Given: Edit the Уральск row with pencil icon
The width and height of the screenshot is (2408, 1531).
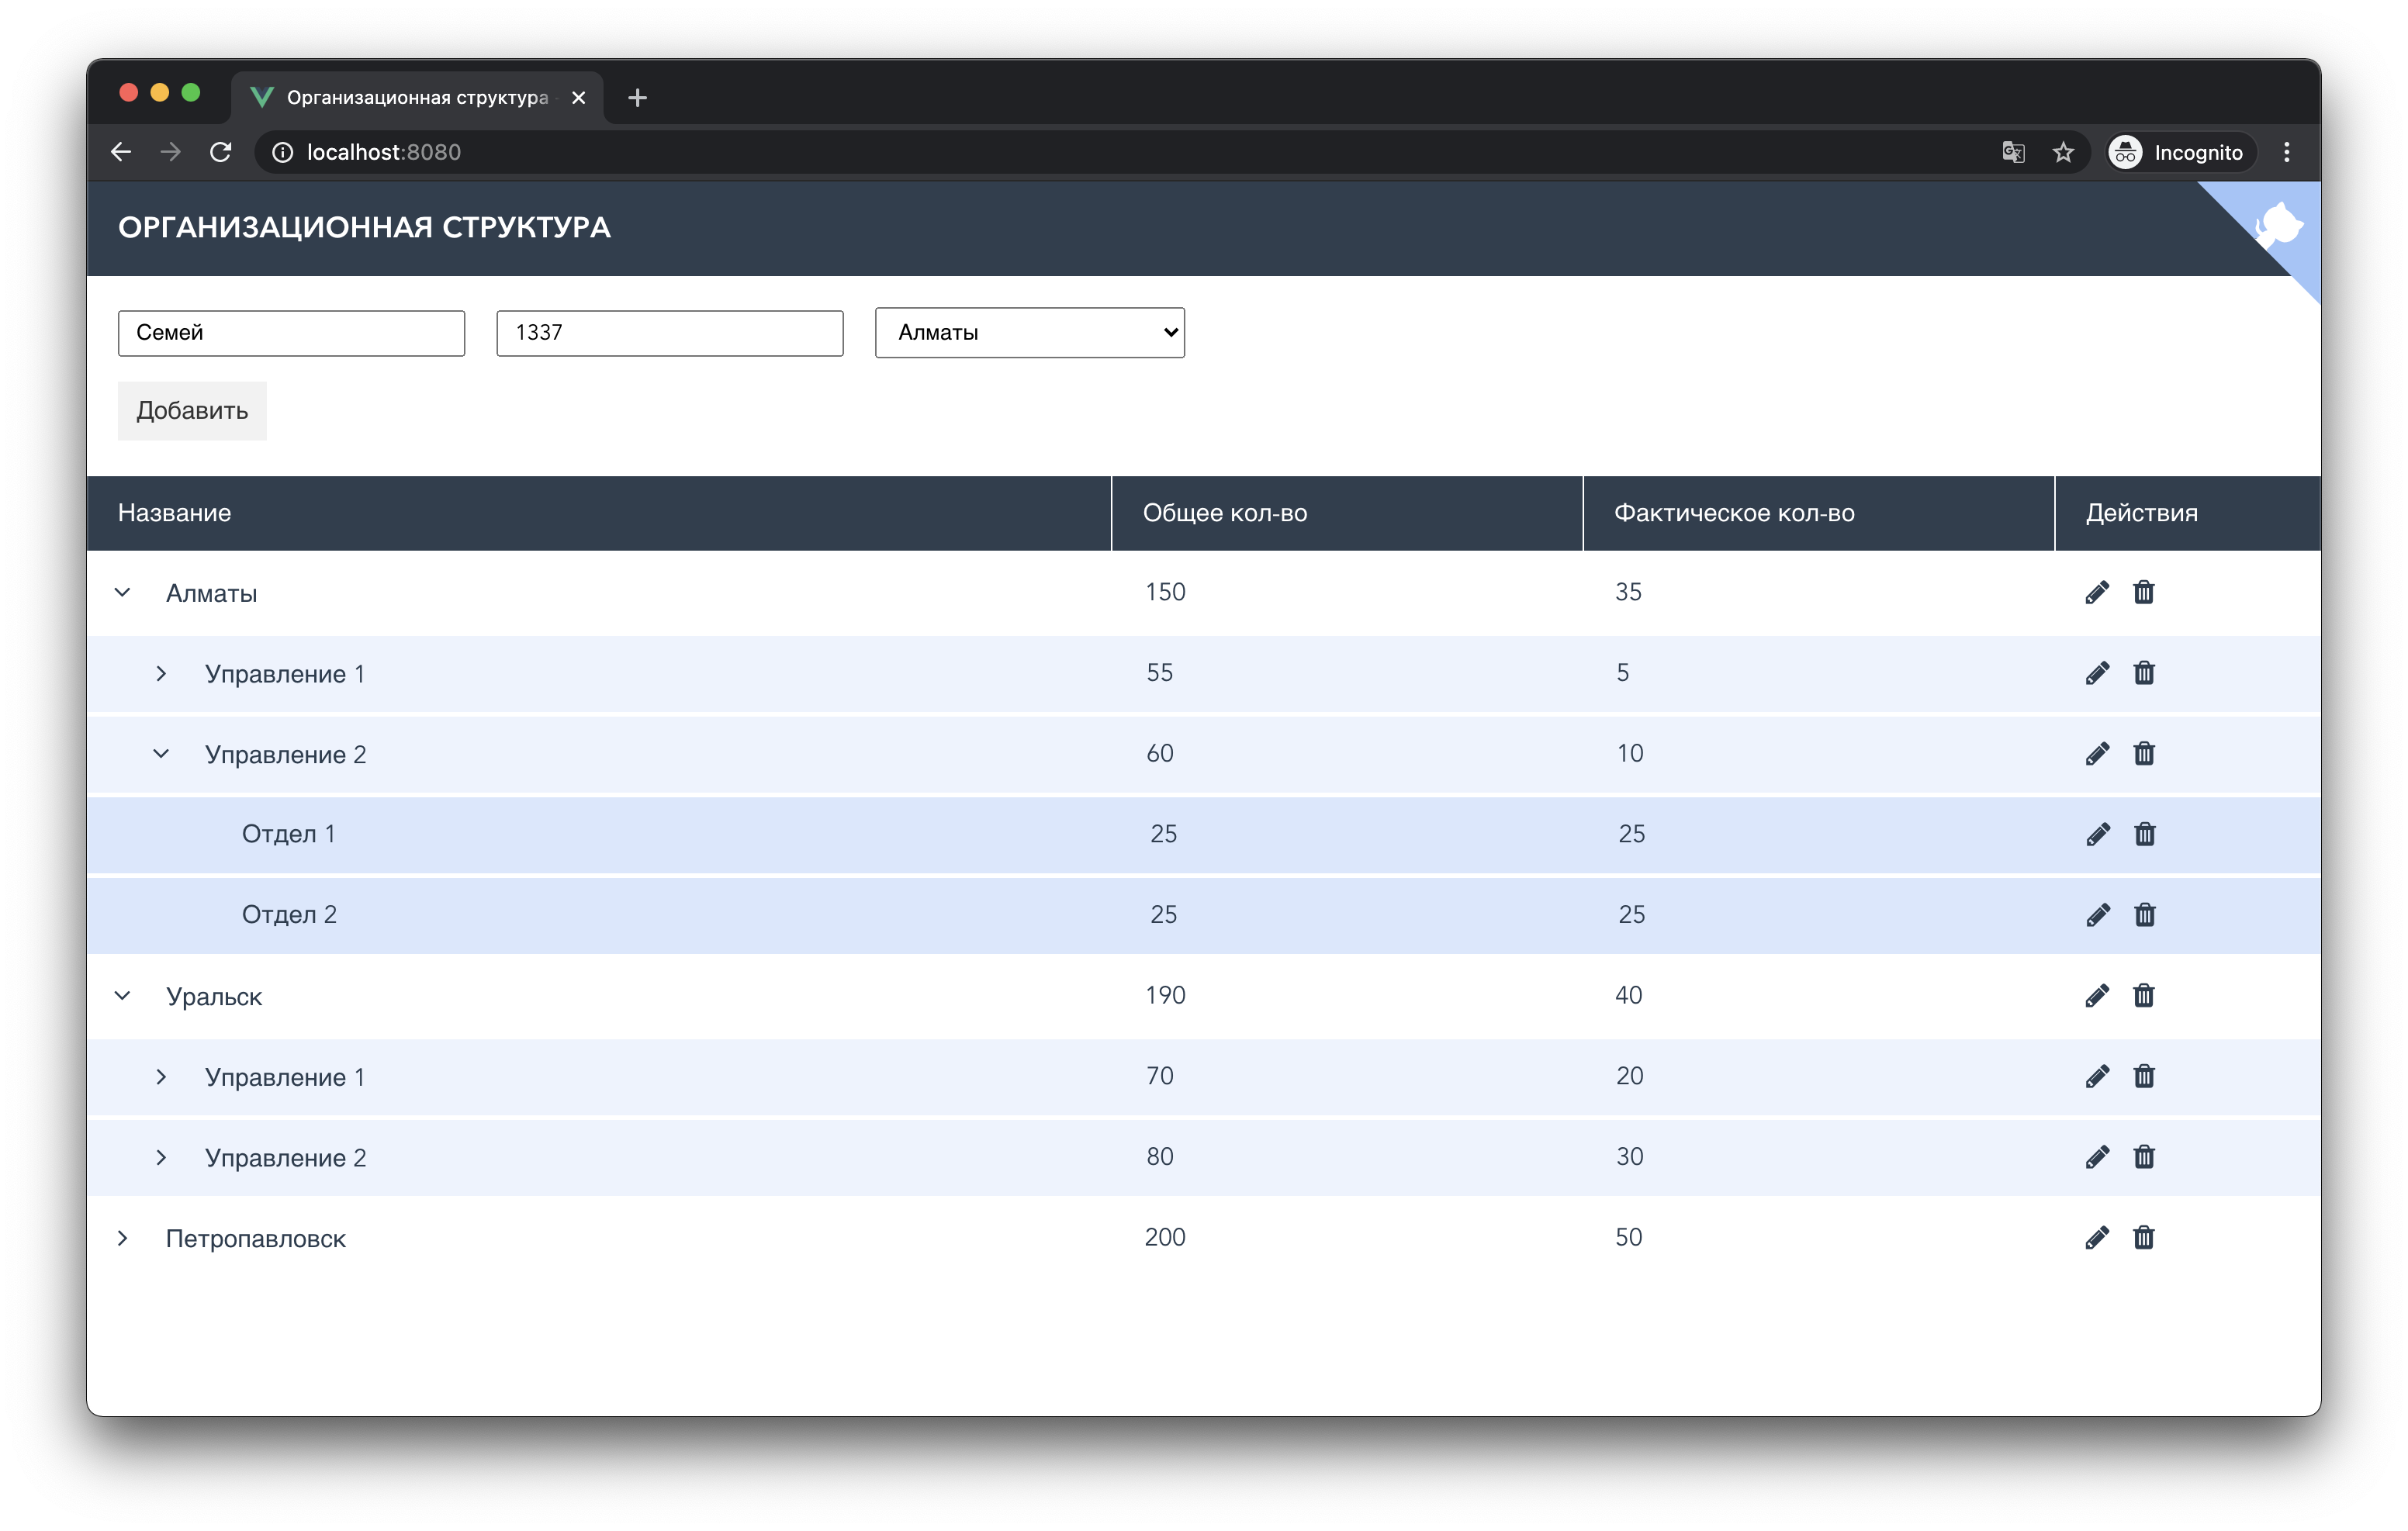Looking at the screenshot, I should [x=2097, y=995].
